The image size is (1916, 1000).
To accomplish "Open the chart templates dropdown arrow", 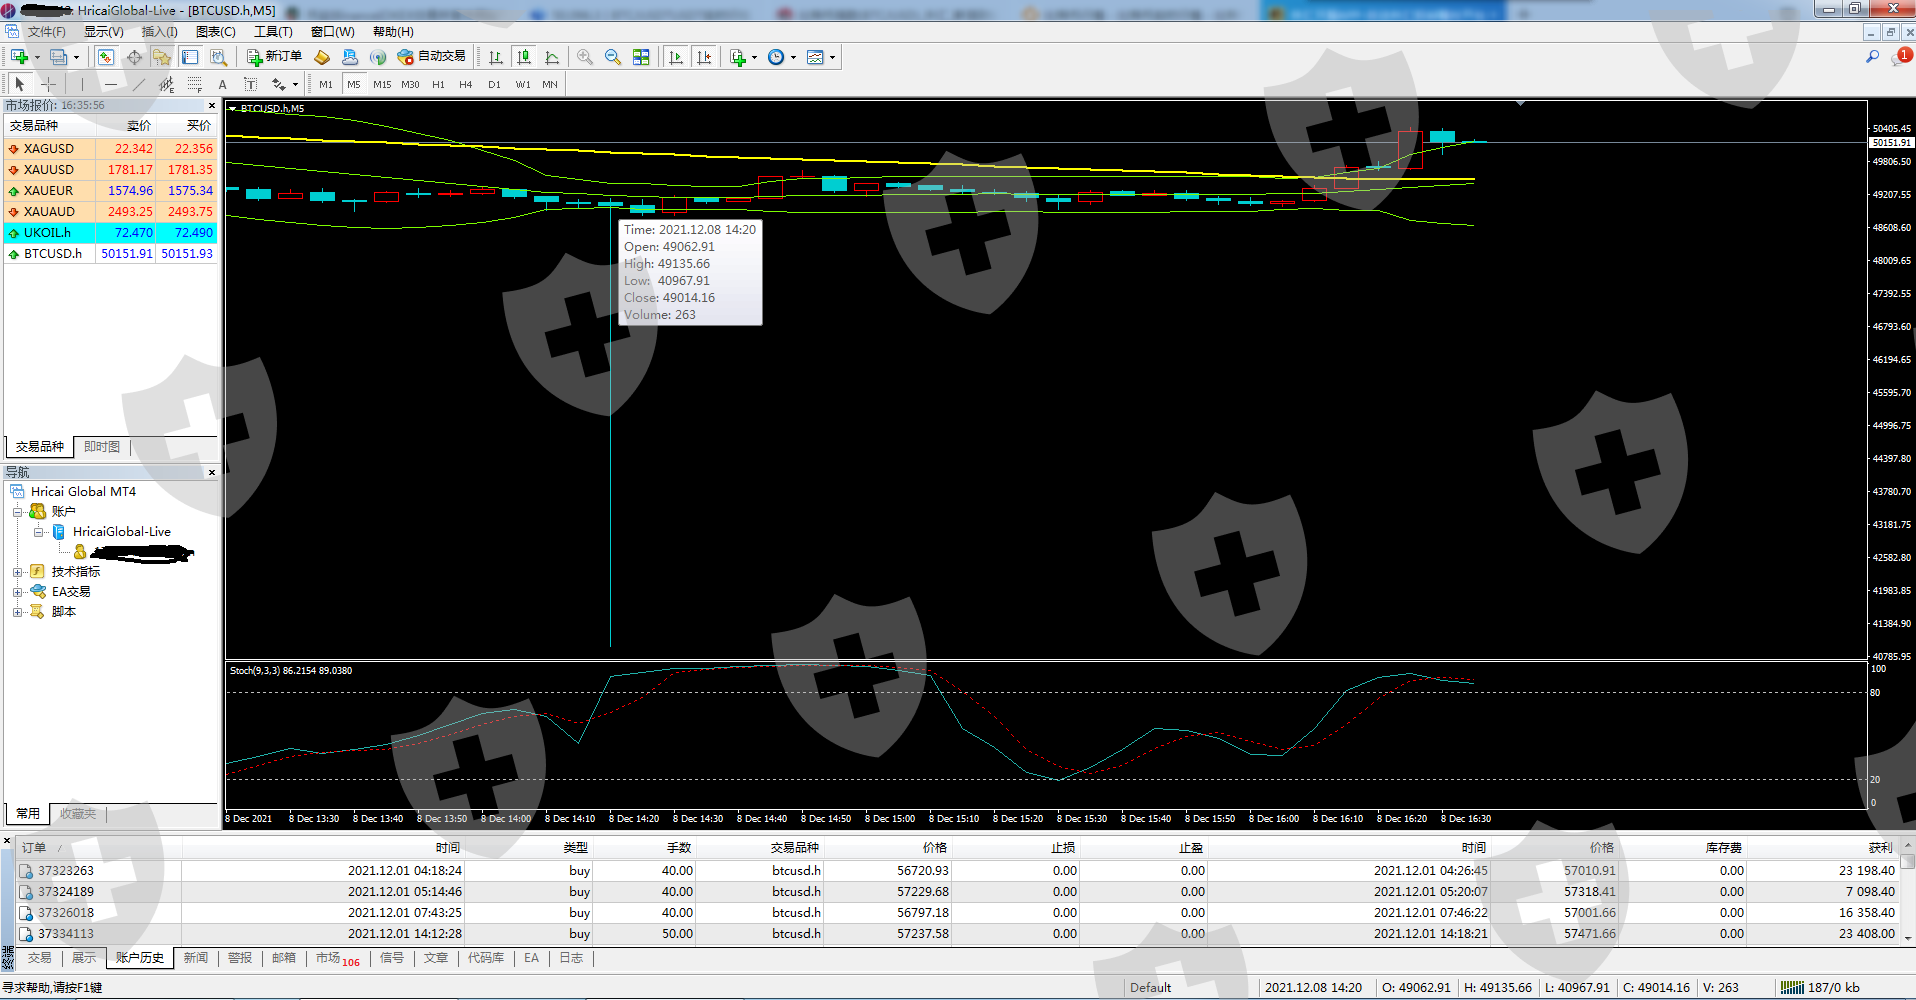I will point(832,58).
